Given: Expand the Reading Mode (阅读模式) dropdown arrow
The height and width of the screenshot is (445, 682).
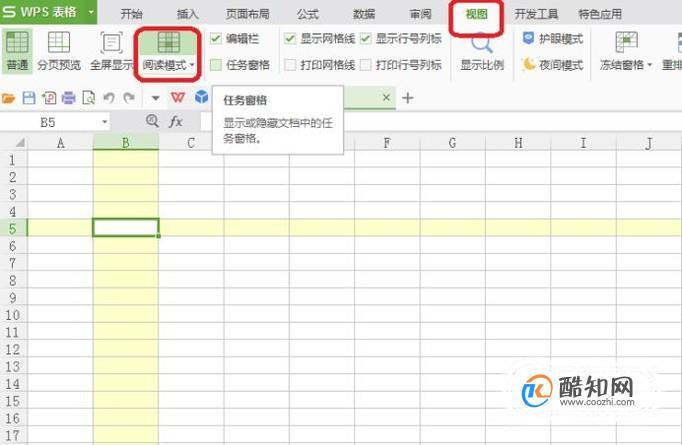Looking at the screenshot, I should tap(192, 65).
